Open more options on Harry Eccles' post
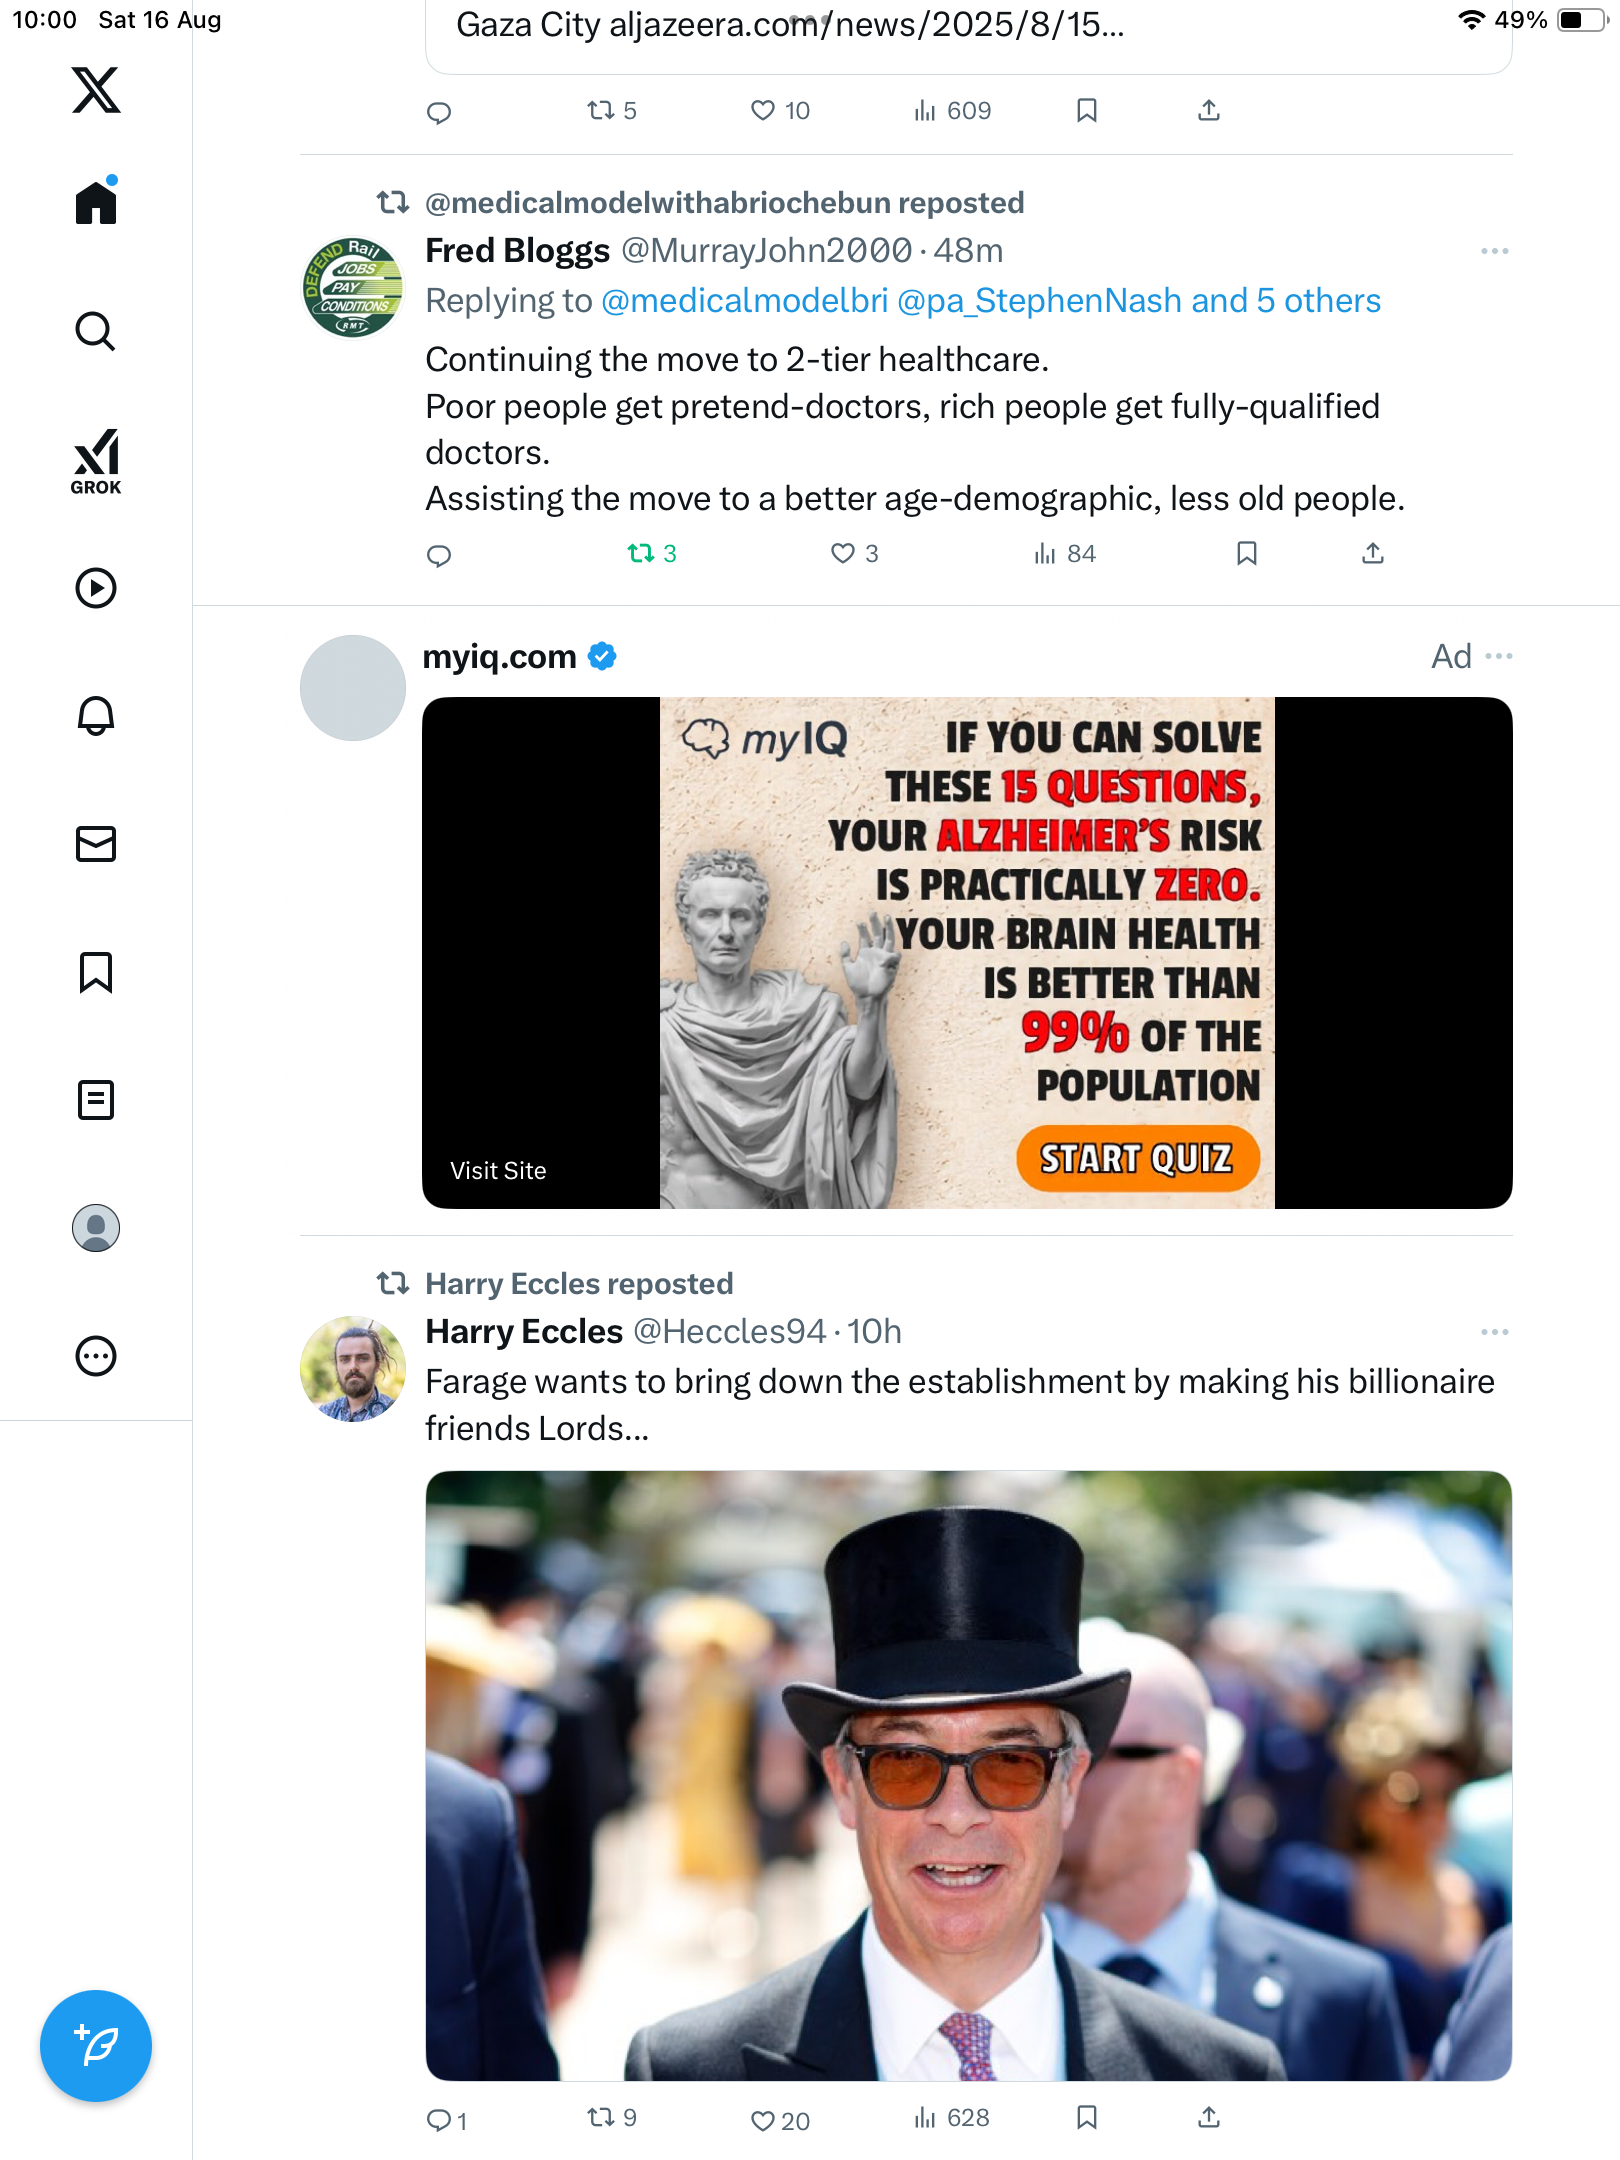This screenshot has height=2160, width=1620. [1494, 1332]
